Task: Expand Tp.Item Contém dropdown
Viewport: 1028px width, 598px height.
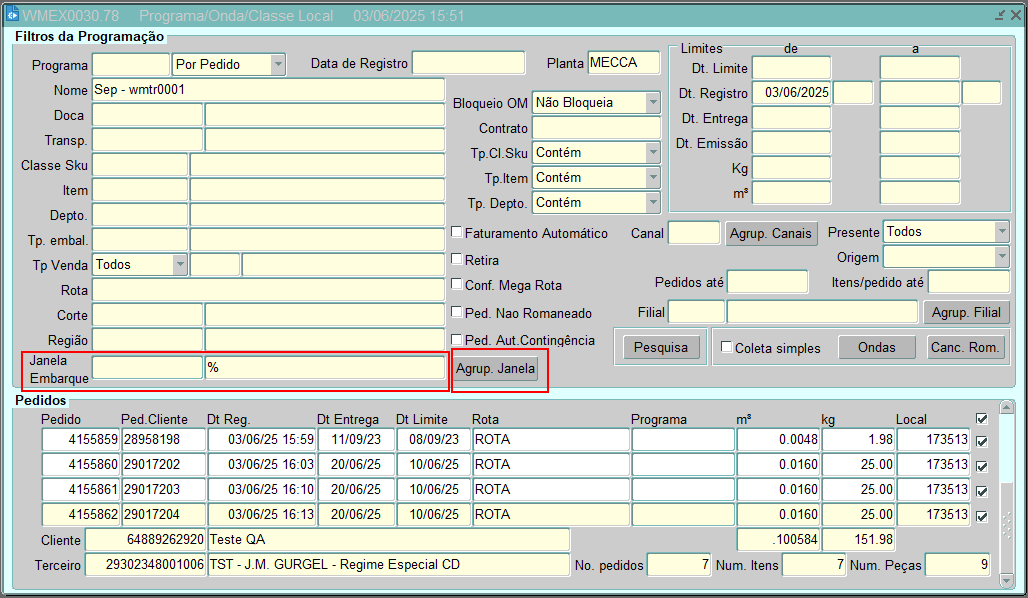Action: [x=653, y=177]
